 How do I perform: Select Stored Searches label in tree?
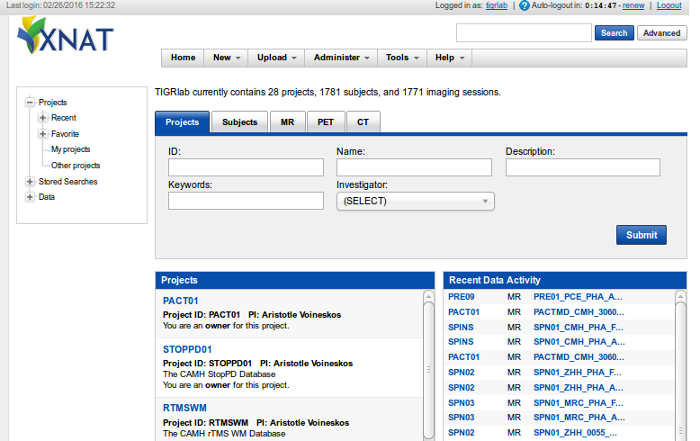click(x=68, y=182)
